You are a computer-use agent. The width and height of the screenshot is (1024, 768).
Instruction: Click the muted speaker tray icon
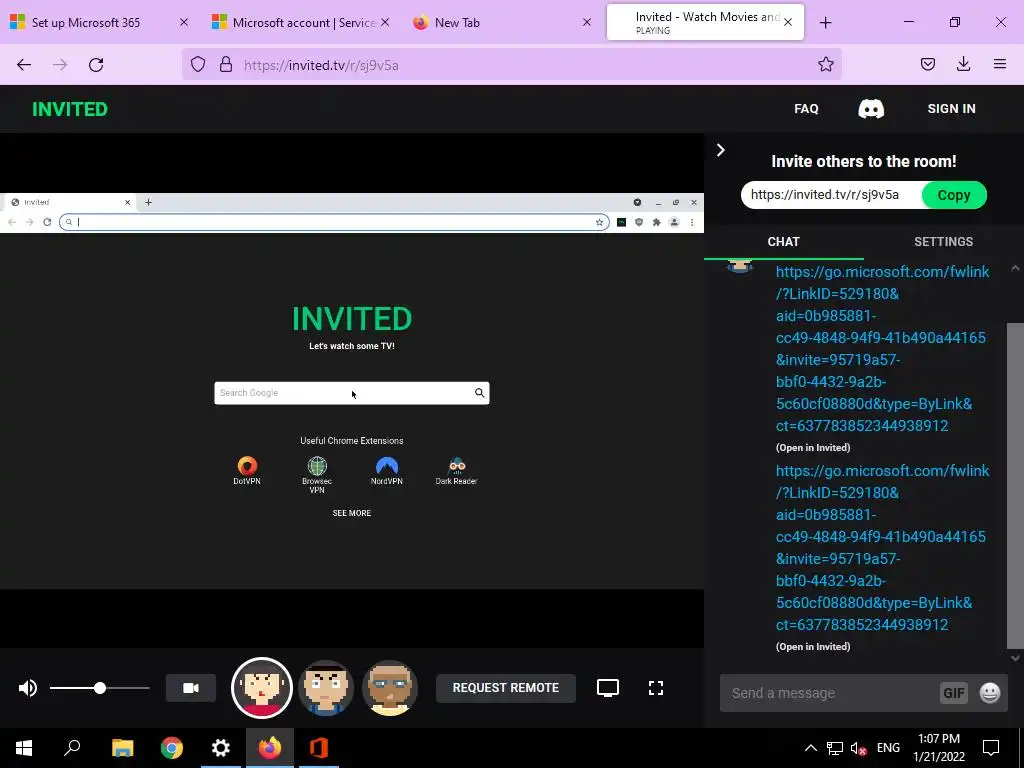pos(858,748)
